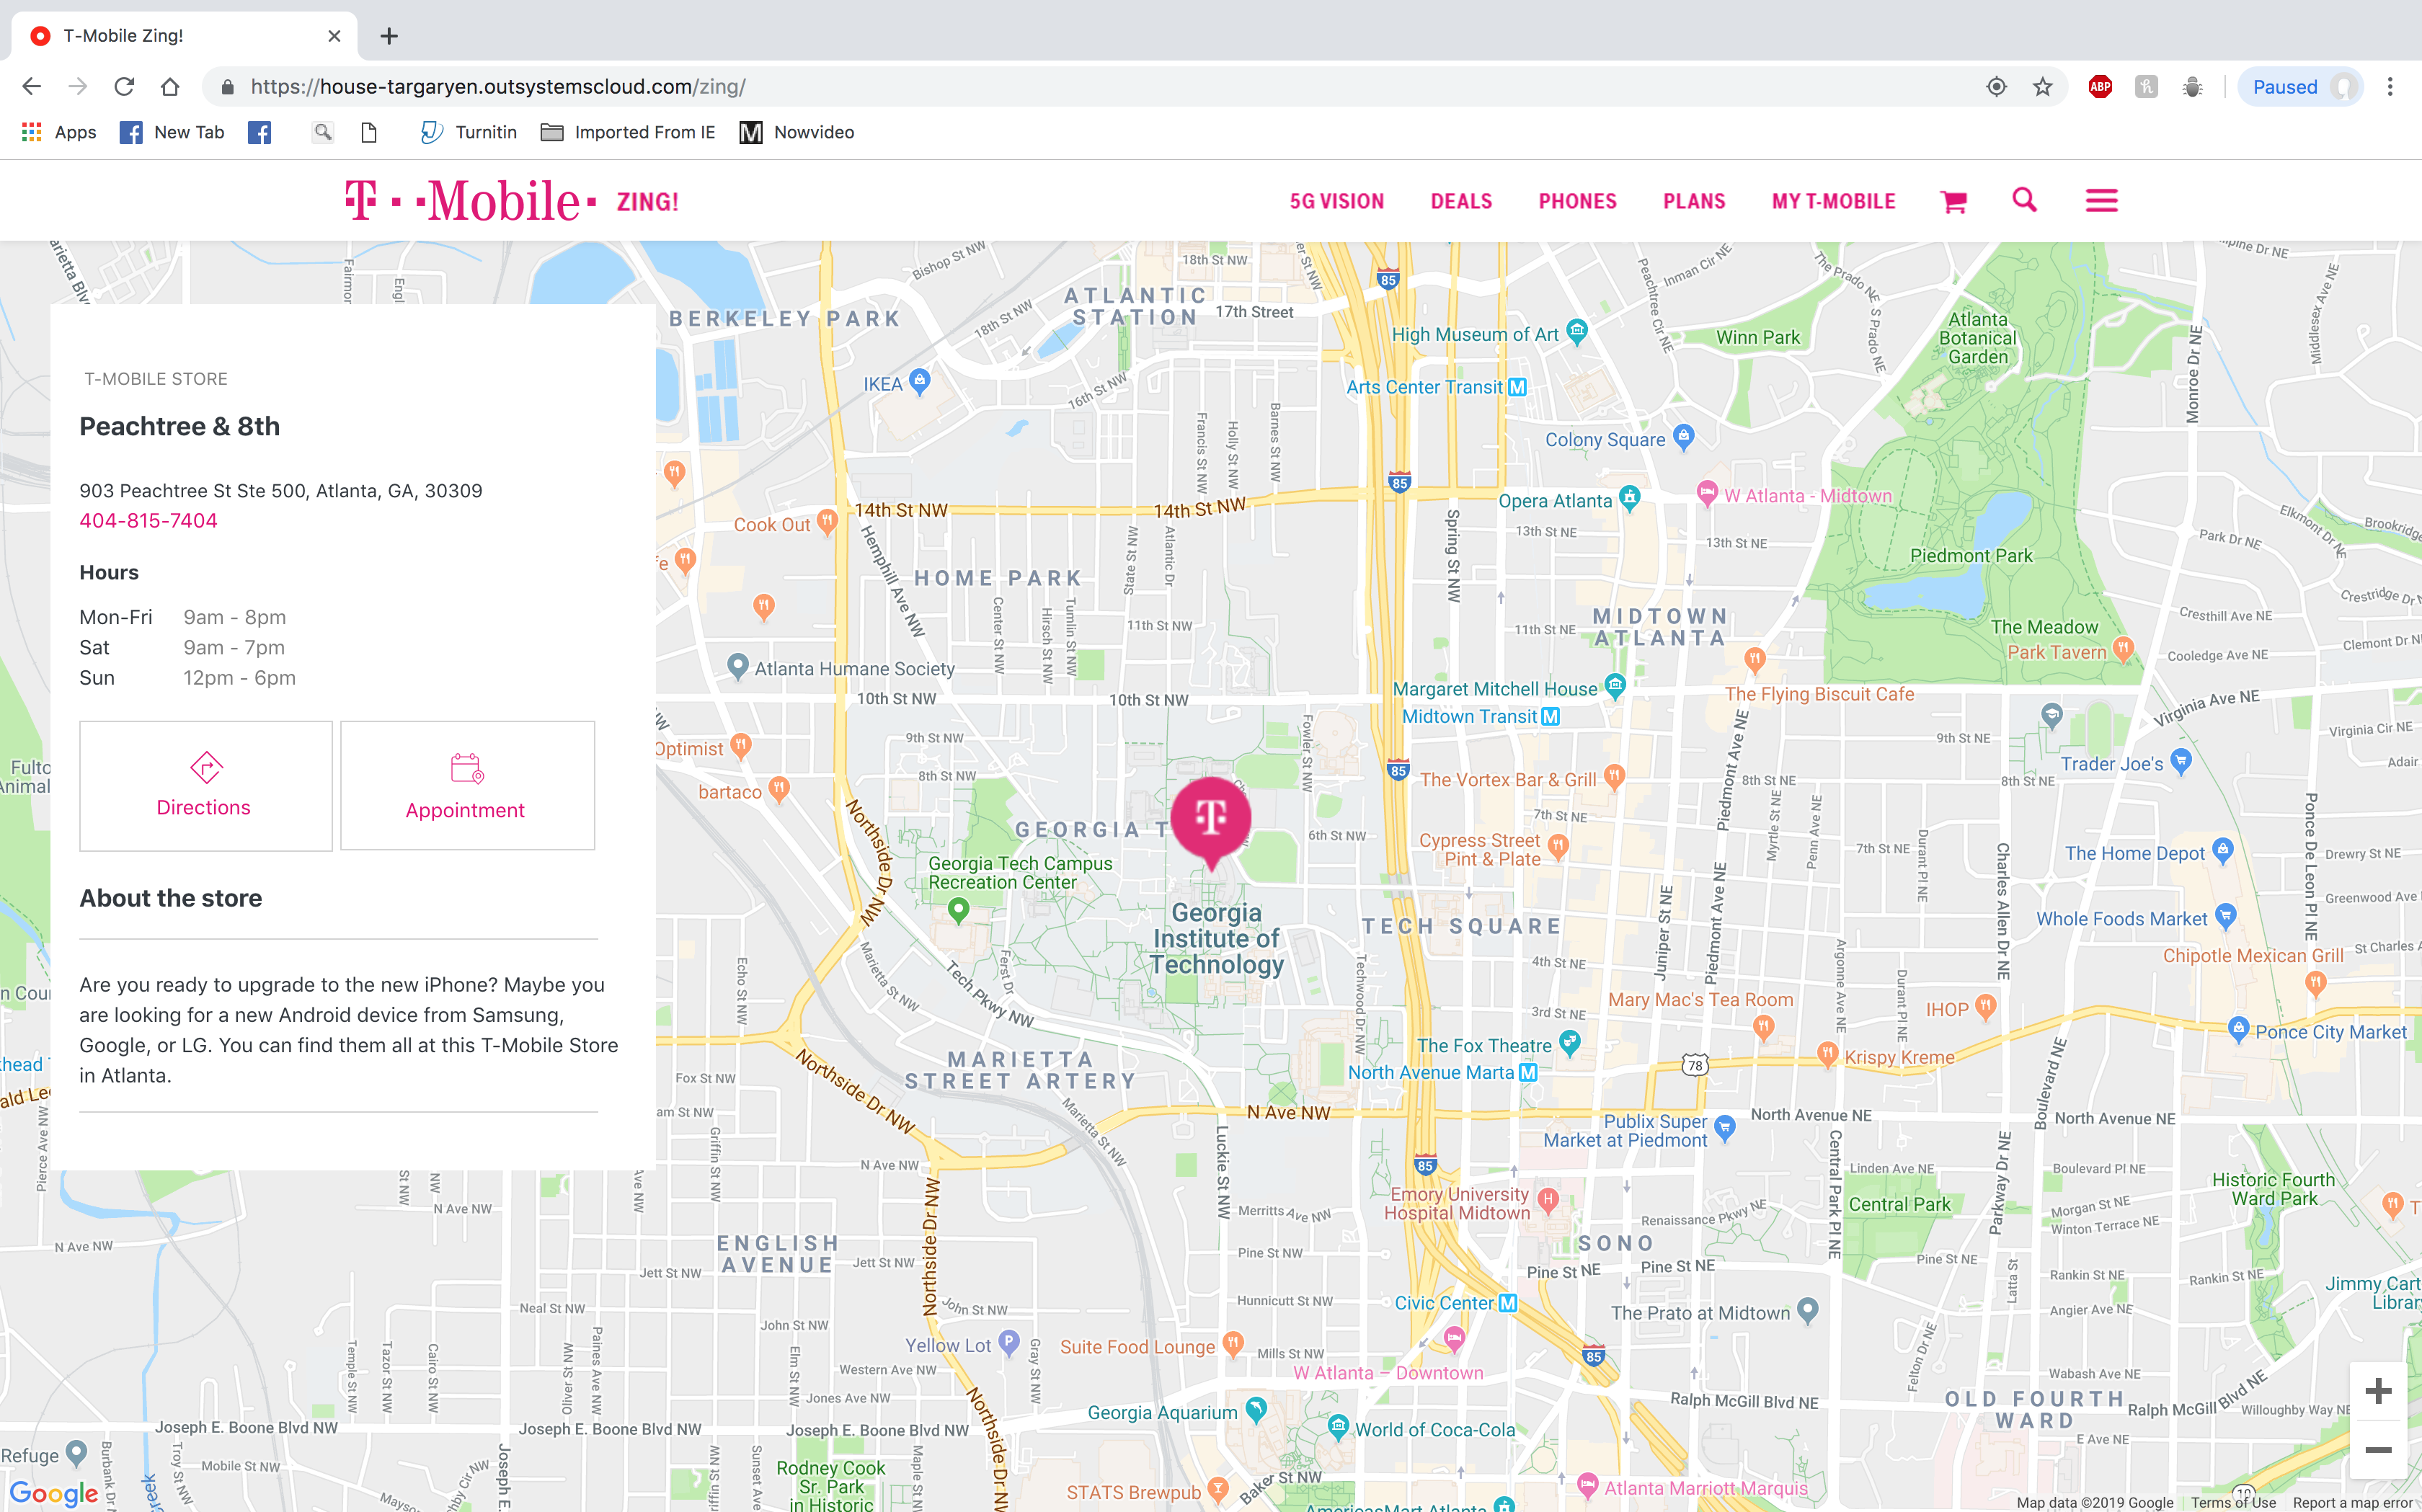2422x1512 pixels.
Task: Click the location access icon in address bar
Action: (1996, 87)
